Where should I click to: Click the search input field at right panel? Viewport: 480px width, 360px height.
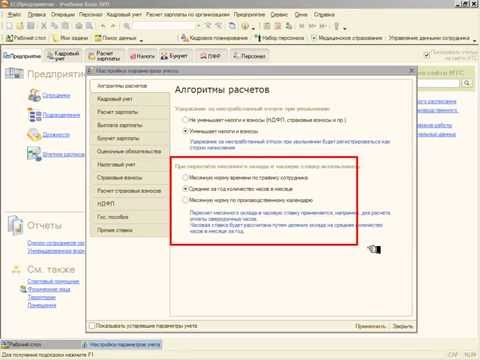point(439,83)
